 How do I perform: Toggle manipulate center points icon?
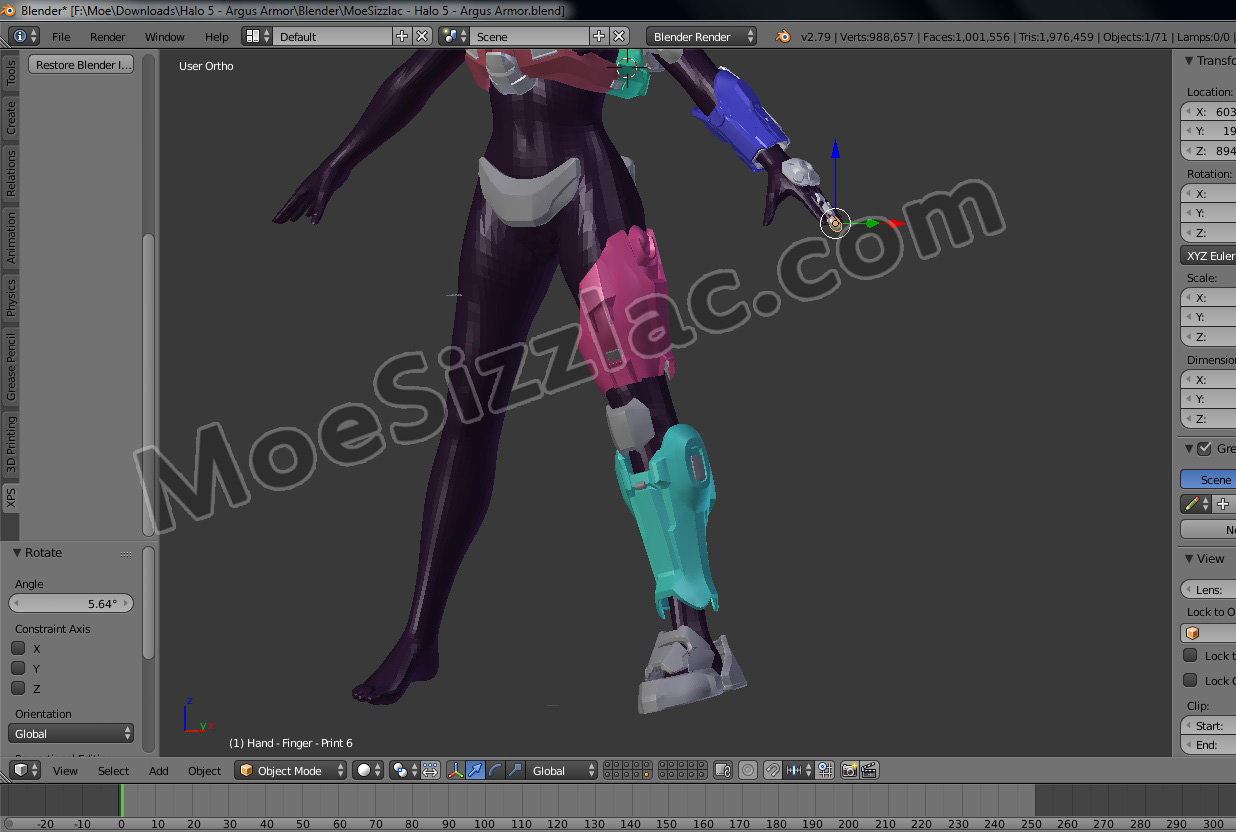coord(430,770)
